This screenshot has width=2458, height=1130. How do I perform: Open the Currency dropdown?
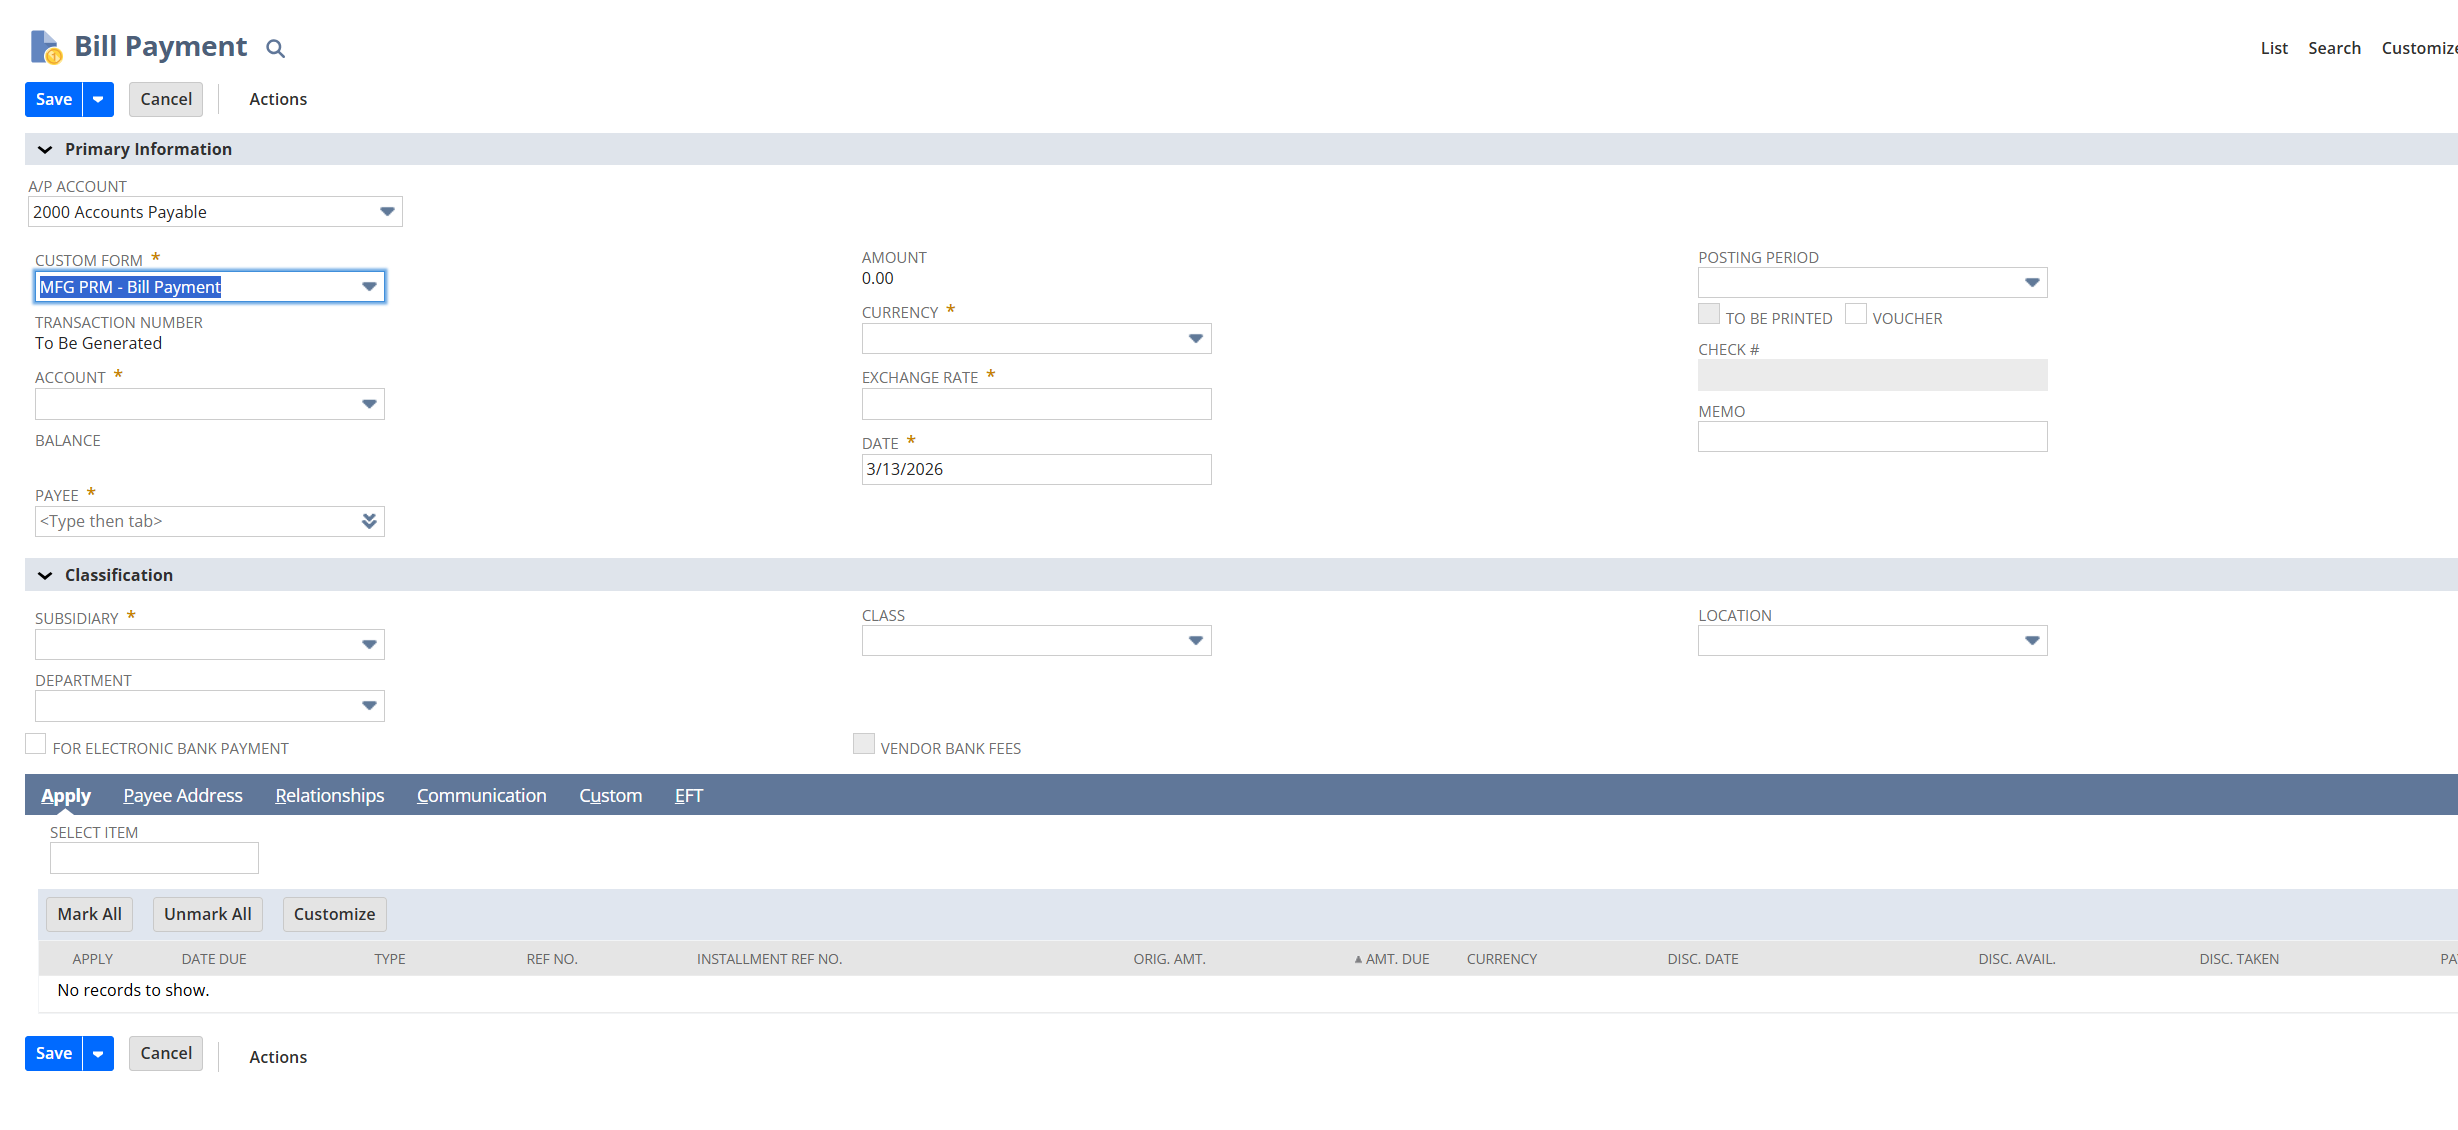coord(1195,339)
